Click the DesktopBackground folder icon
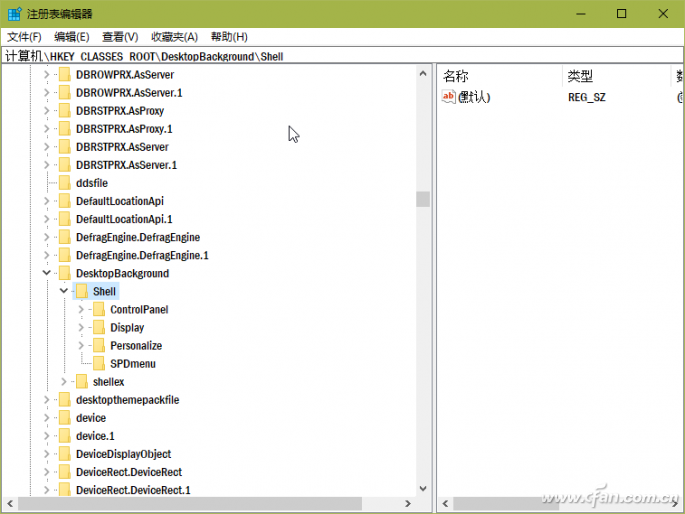685x514 pixels. (65, 273)
